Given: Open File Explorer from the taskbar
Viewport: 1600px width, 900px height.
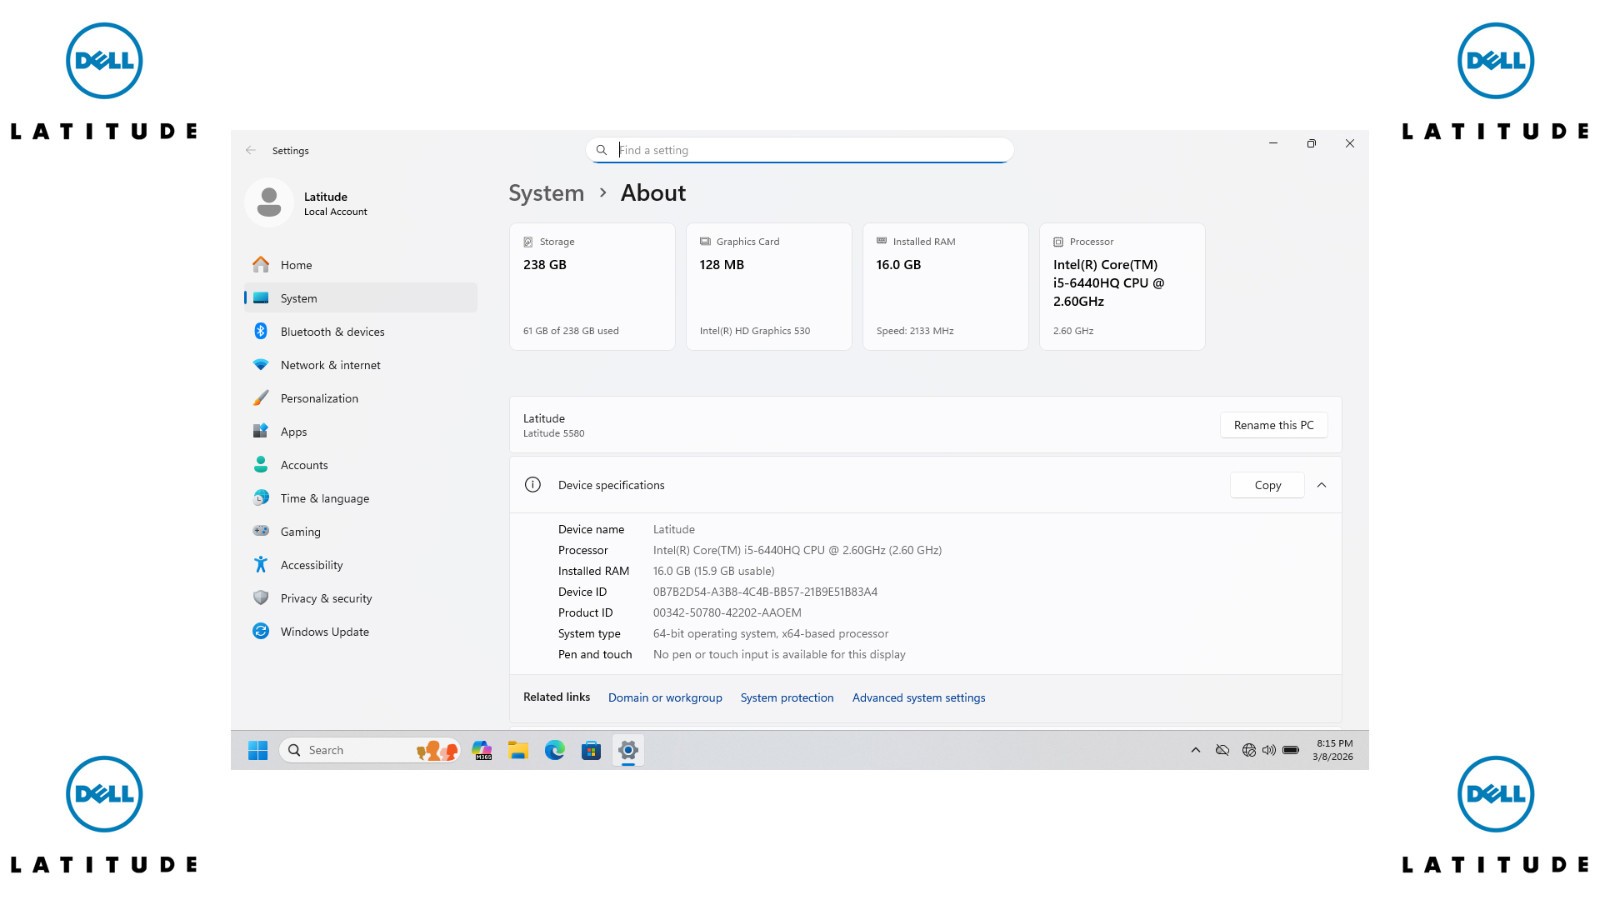Looking at the screenshot, I should click(x=518, y=750).
